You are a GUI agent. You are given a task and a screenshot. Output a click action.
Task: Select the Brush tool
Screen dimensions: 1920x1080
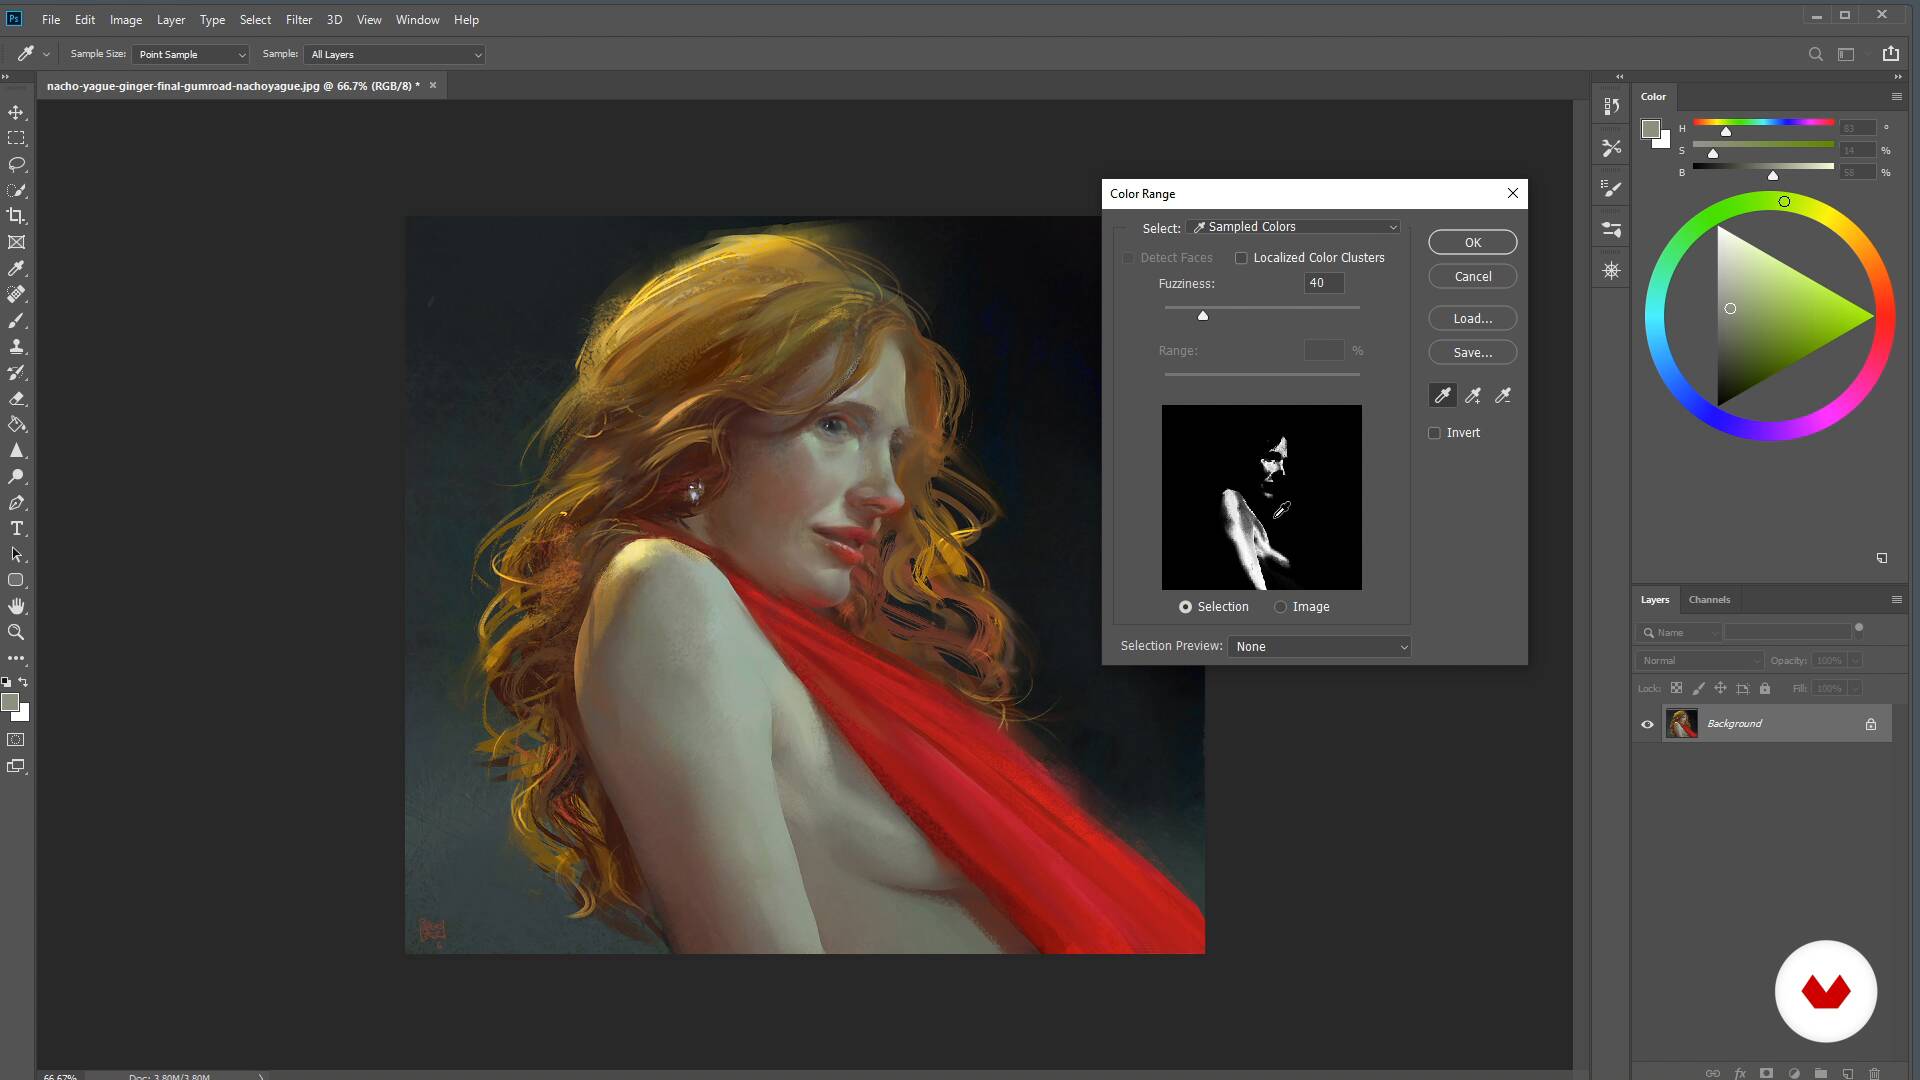16,320
